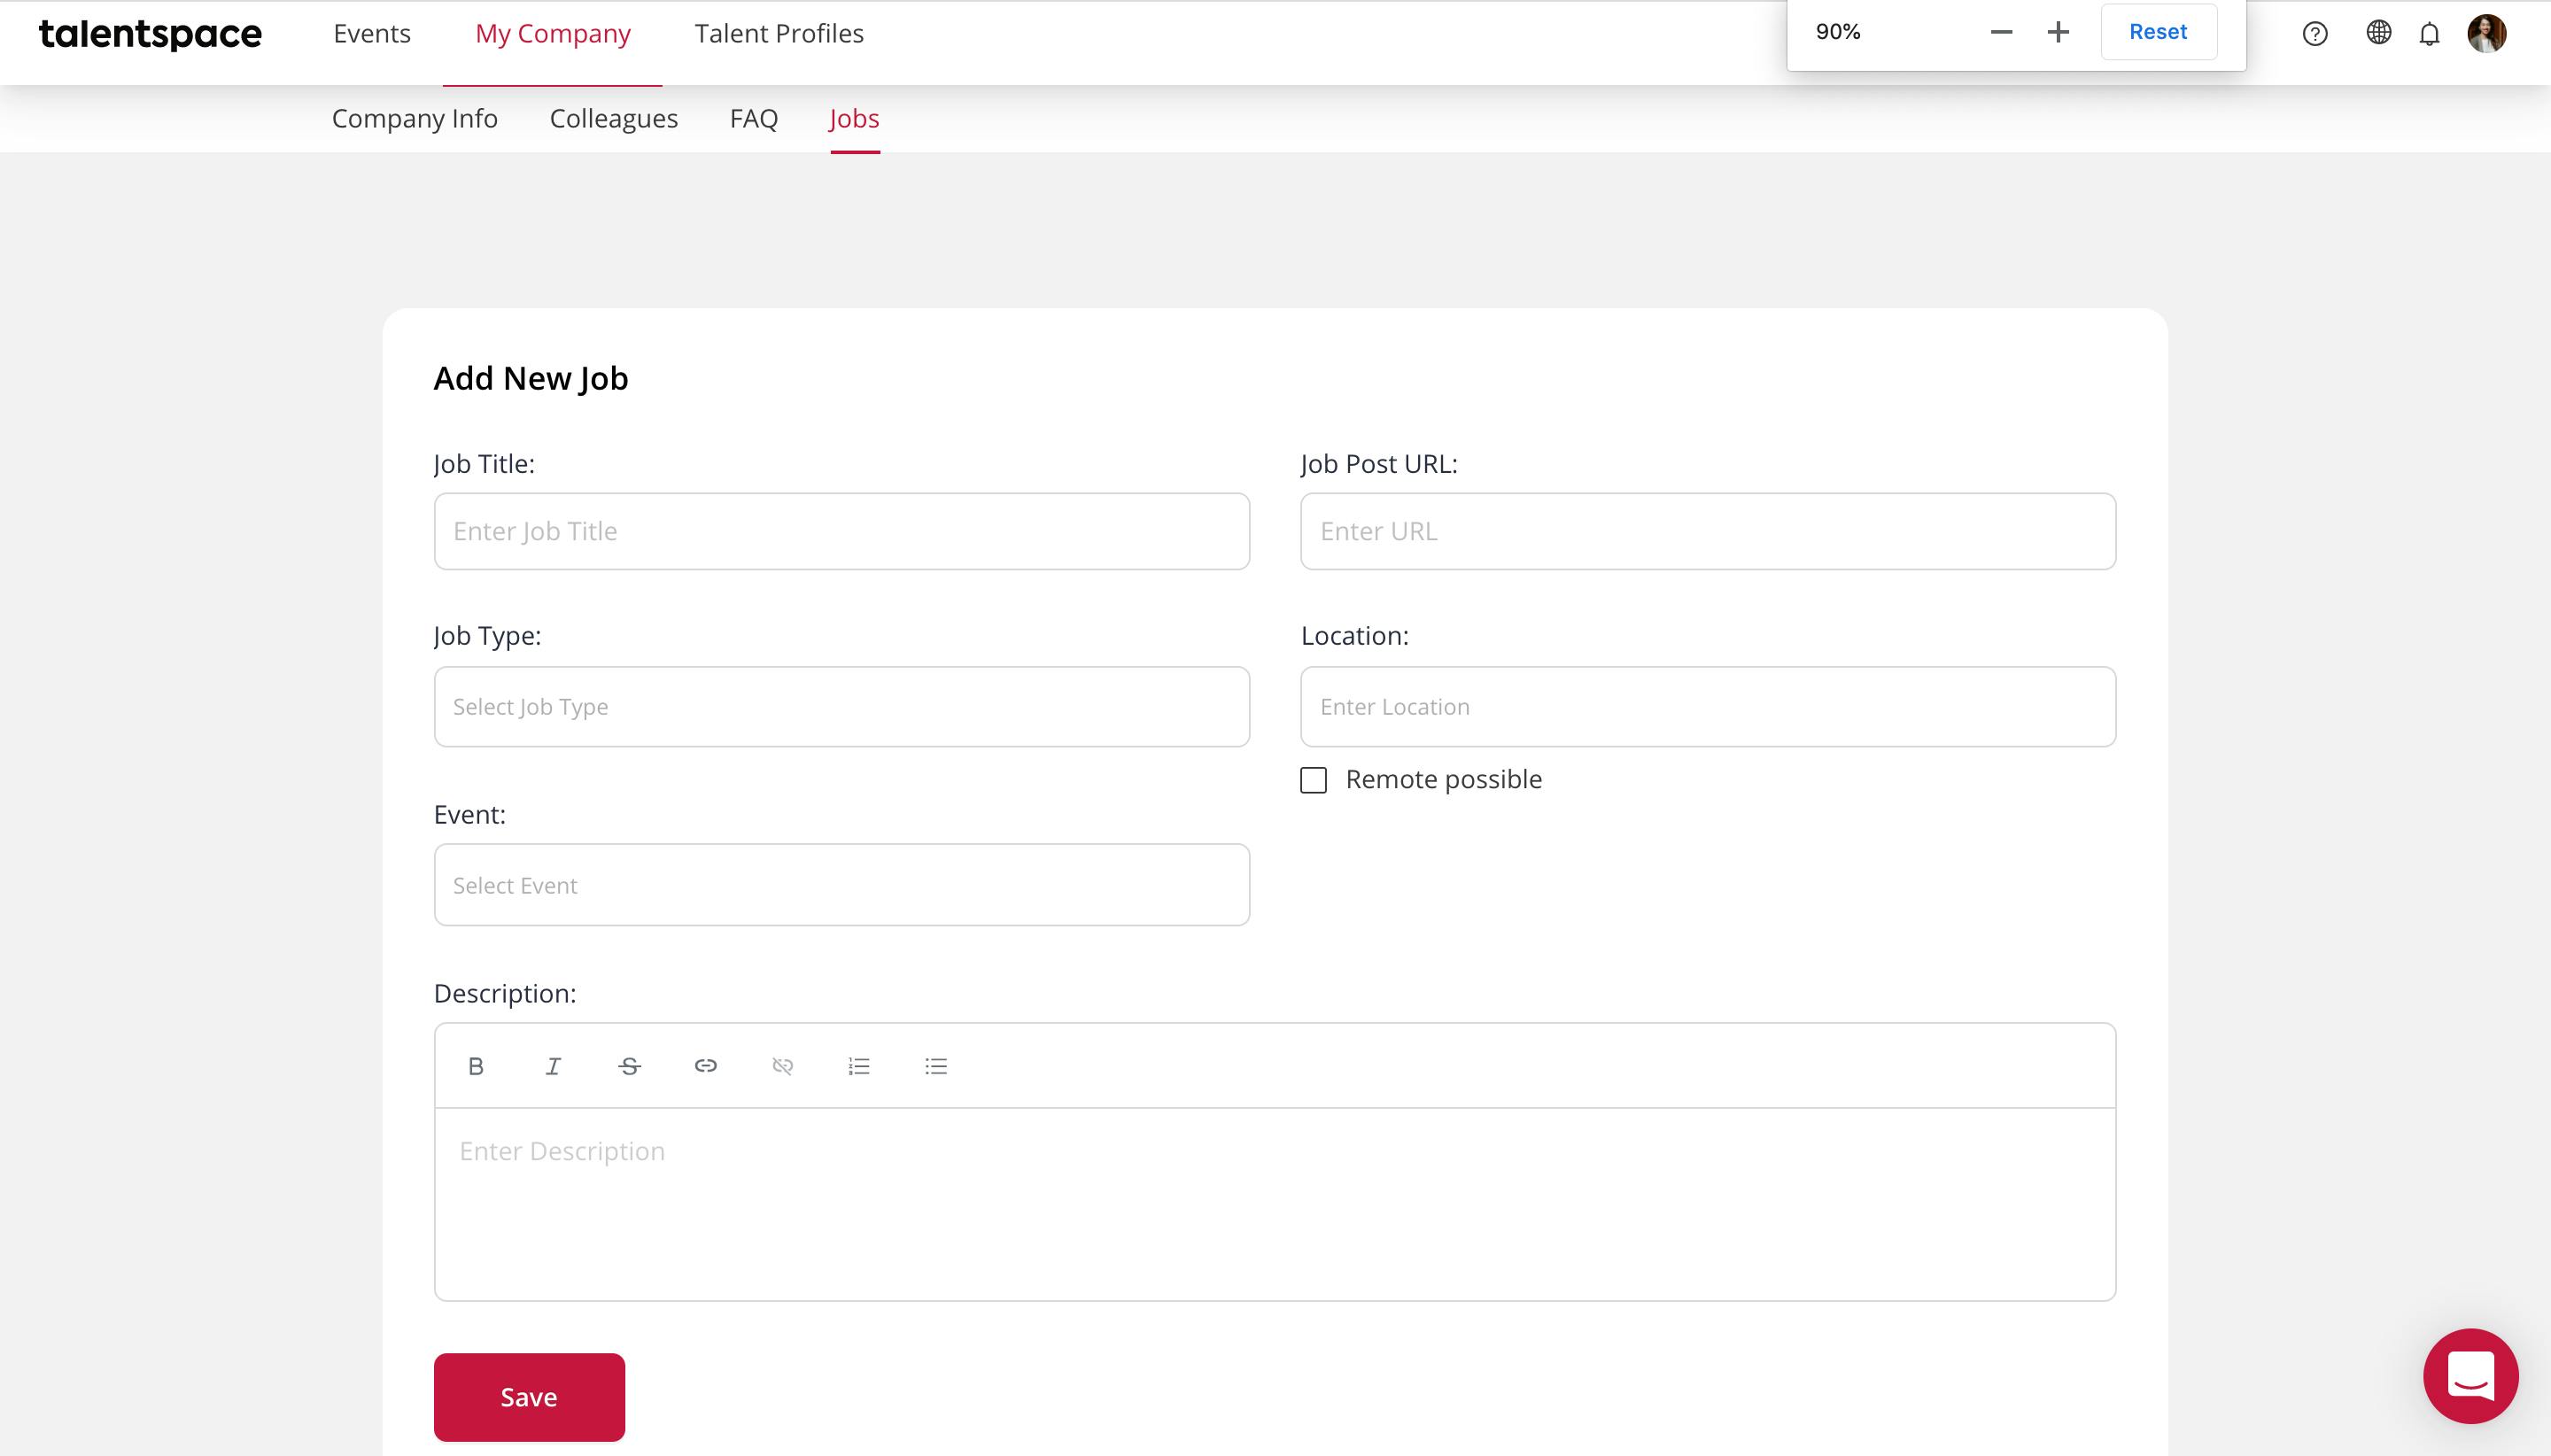
Task: Open the Select Job Type dropdown
Action: pos(842,707)
